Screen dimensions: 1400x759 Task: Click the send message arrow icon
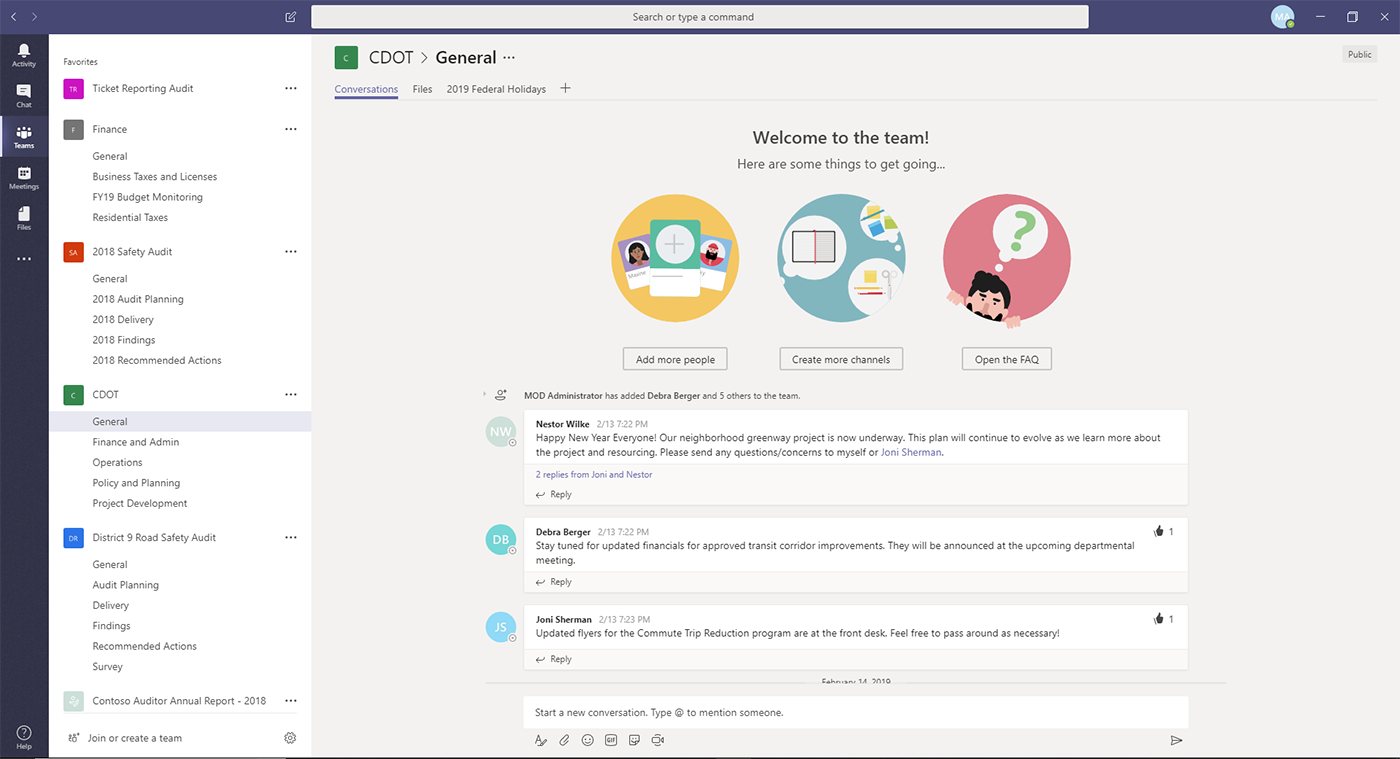[x=1176, y=740]
